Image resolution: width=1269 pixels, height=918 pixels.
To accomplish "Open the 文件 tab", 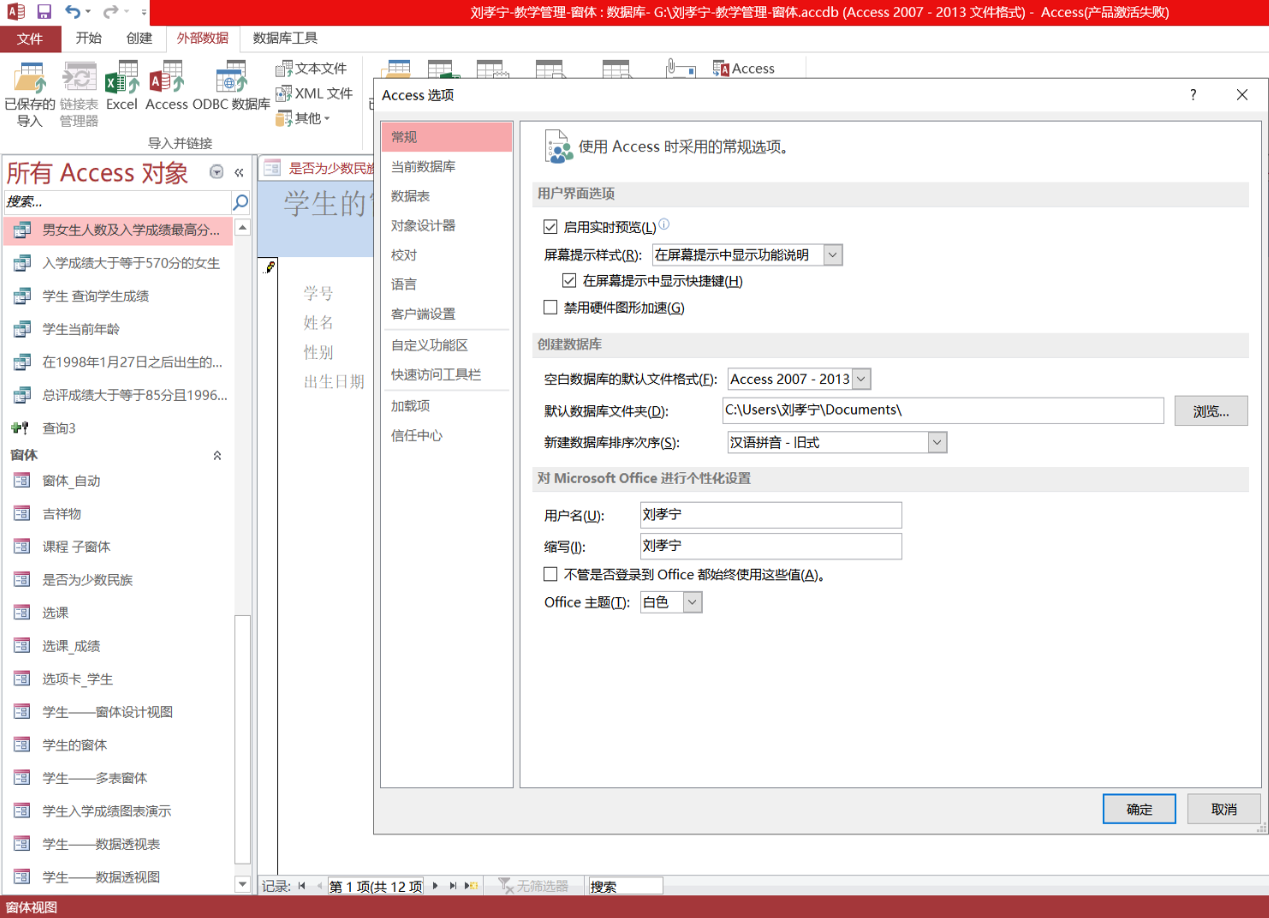I will [x=30, y=39].
